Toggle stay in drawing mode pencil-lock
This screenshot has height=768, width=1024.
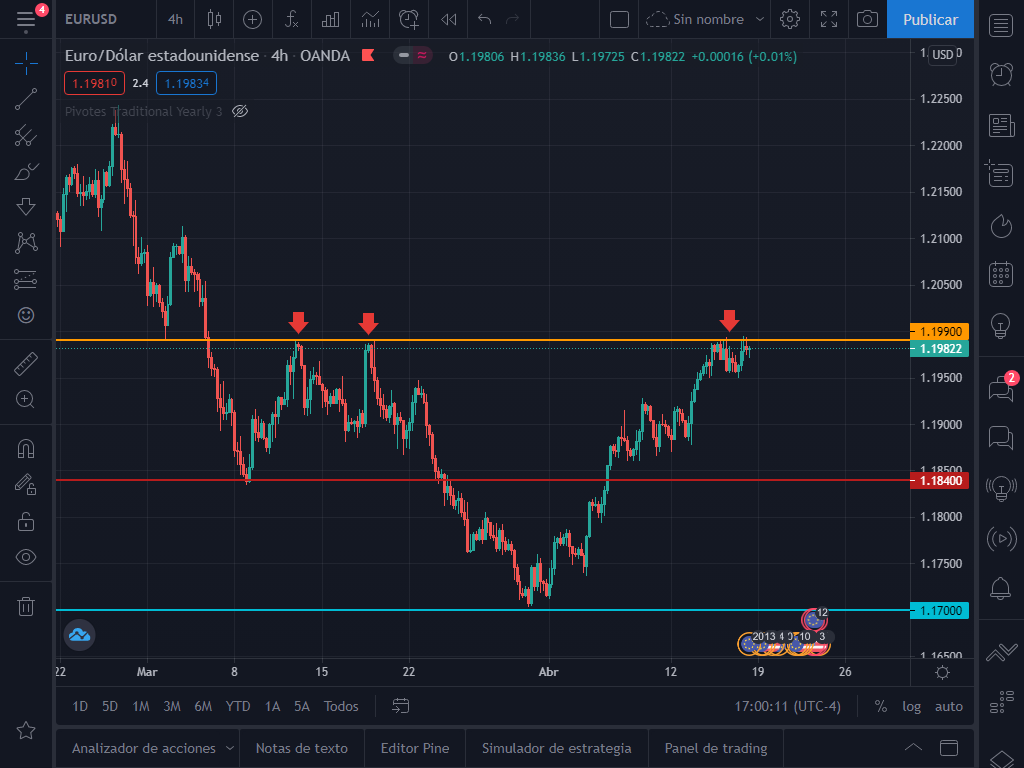tap(26, 485)
